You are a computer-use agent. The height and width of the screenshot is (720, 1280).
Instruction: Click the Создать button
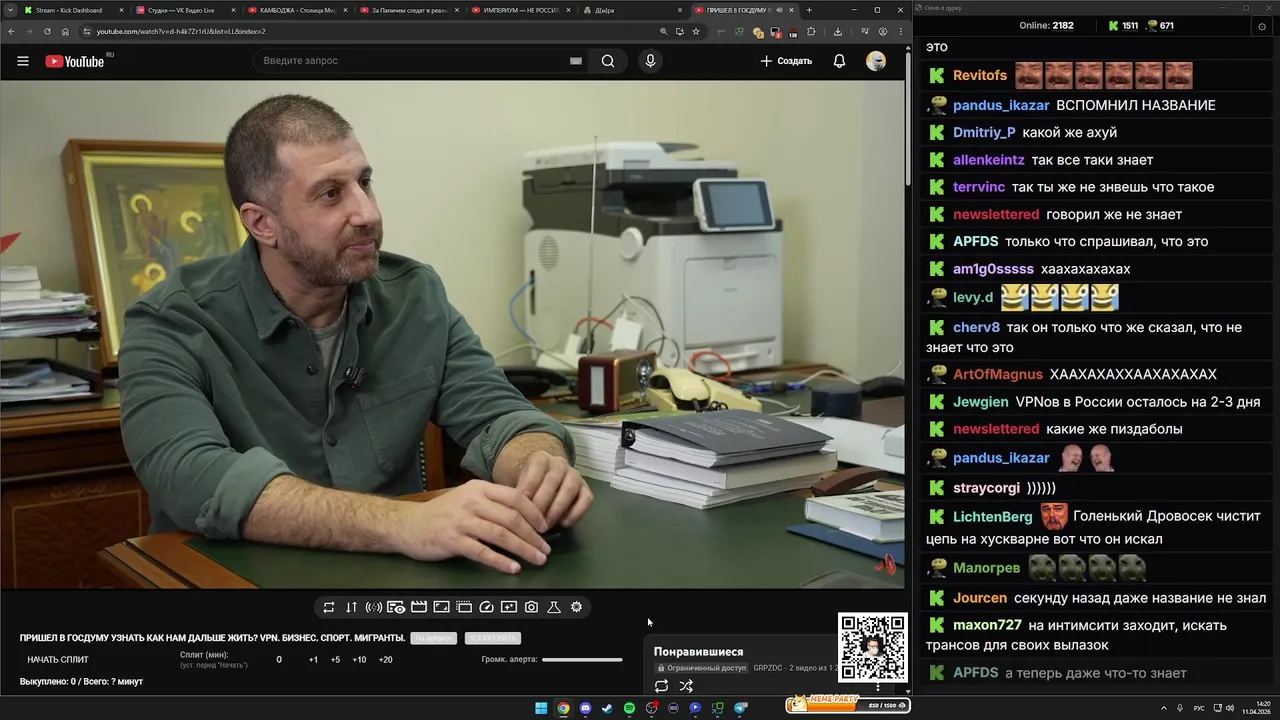(x=786, y=61)
